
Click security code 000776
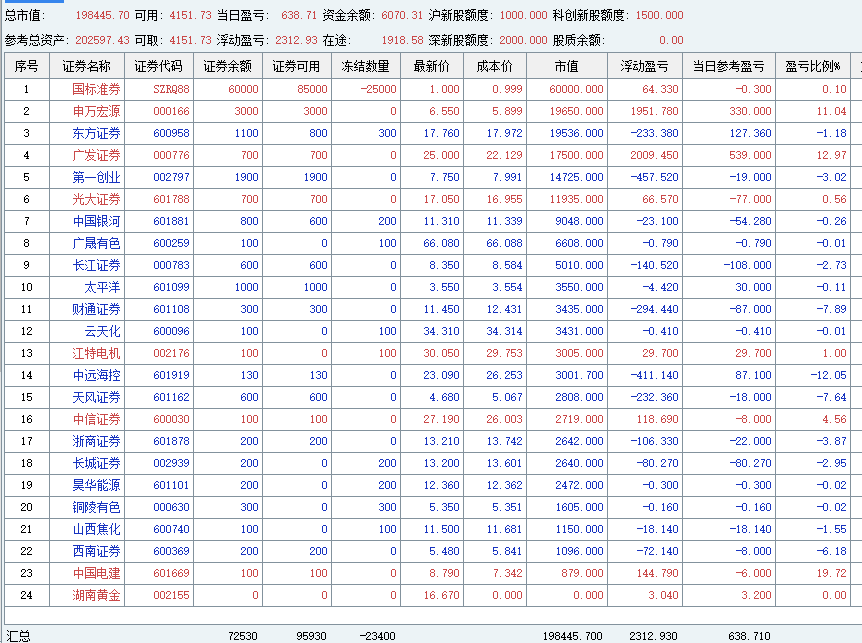(x=171, y=156)
